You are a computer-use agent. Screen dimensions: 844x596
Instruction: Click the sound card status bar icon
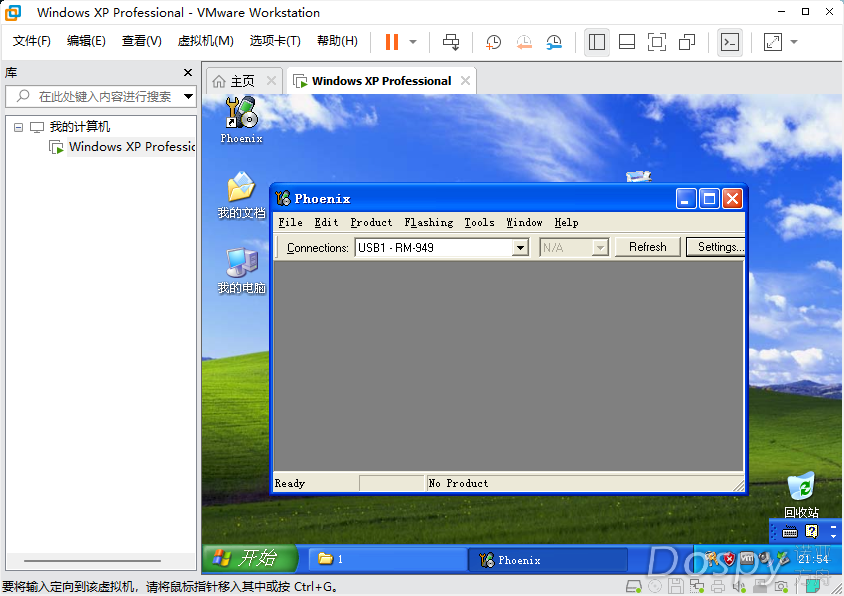pyautogui.click(x=739, y=587)
